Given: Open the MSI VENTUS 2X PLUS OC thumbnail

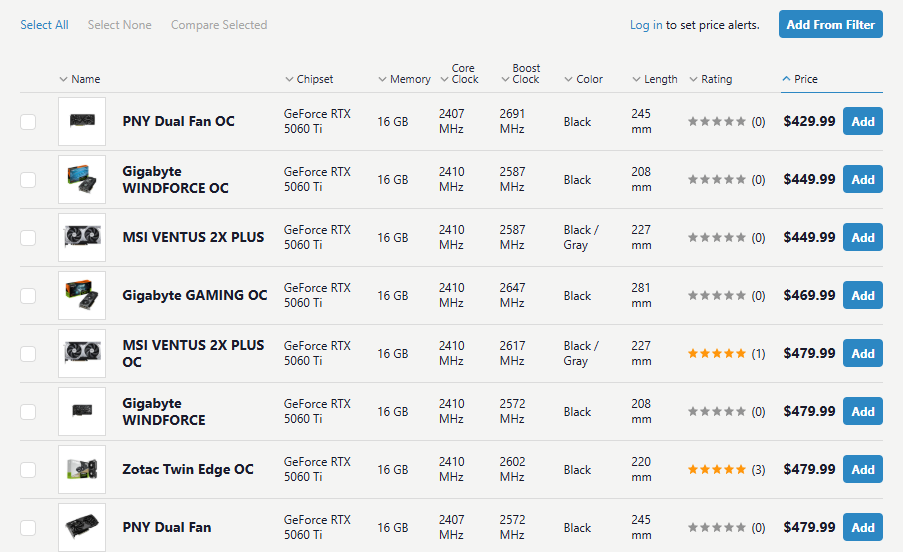Looking at the screenshot, I should [x=82, y=353].
